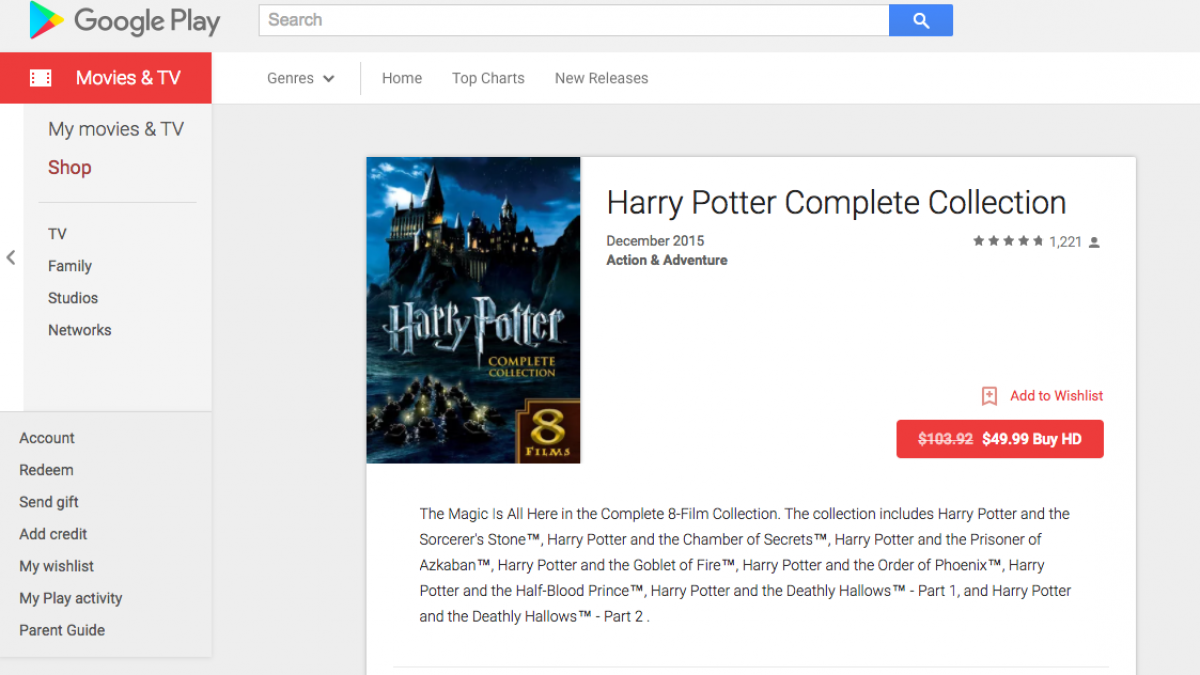Viewport: 1200px width, 675px height.
Task: Open the Genres dropdown
Action: [300, 78]
